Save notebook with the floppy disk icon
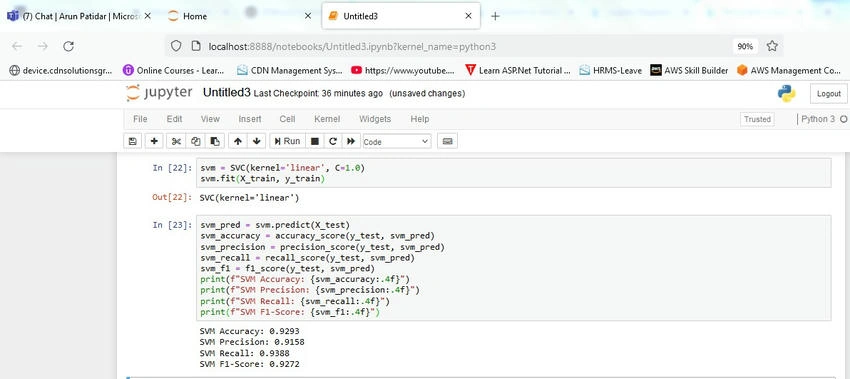Screen dimensions: 850x379 point(132,141)
